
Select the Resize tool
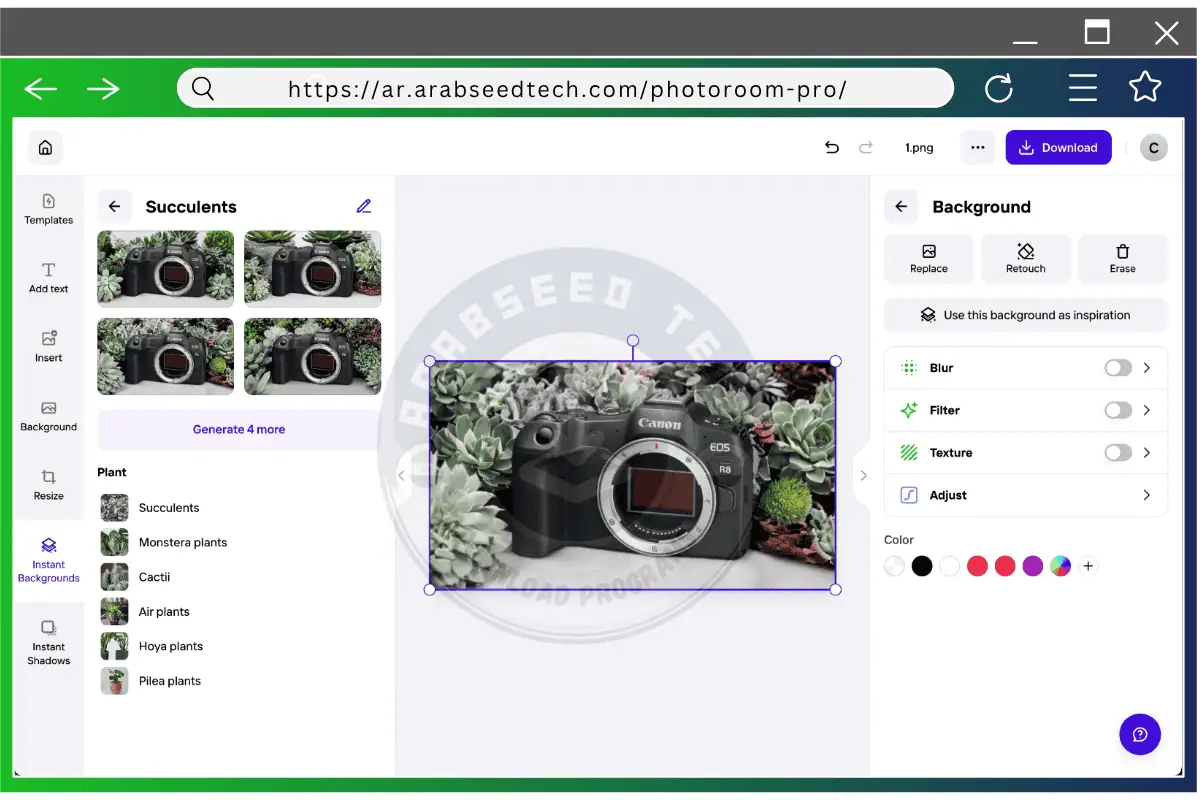click(48, 487)
